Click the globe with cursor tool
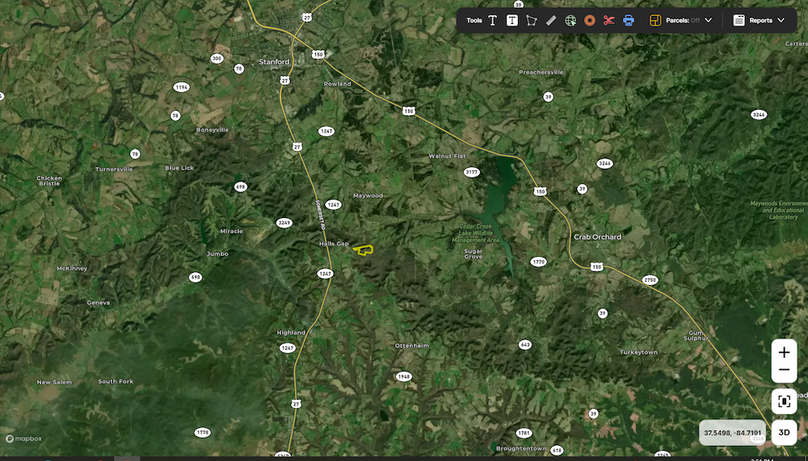This screenshot has width=808, height=461. point(570,20)
